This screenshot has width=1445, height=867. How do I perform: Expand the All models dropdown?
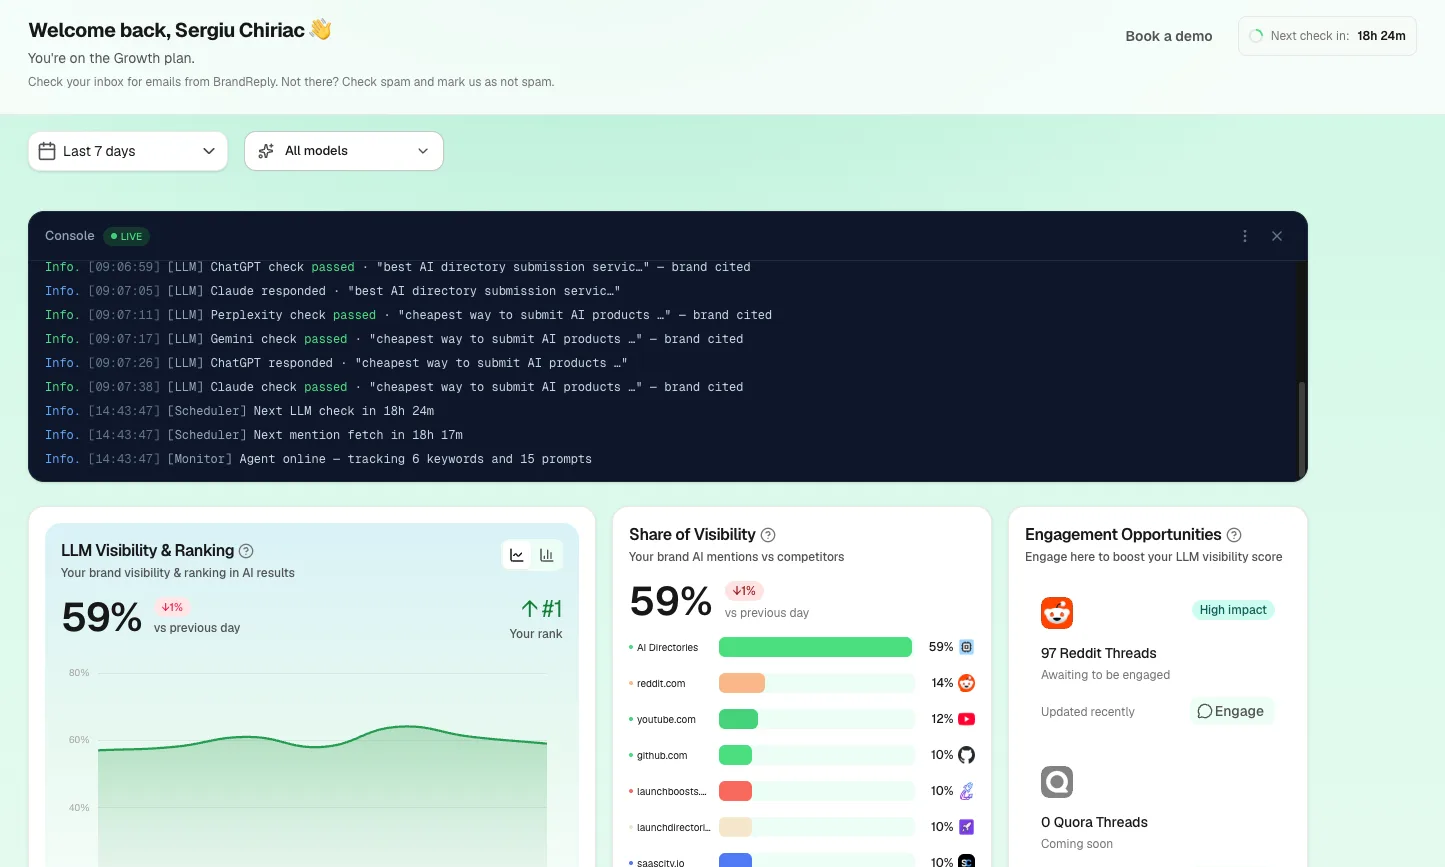(x=344, y=151)
